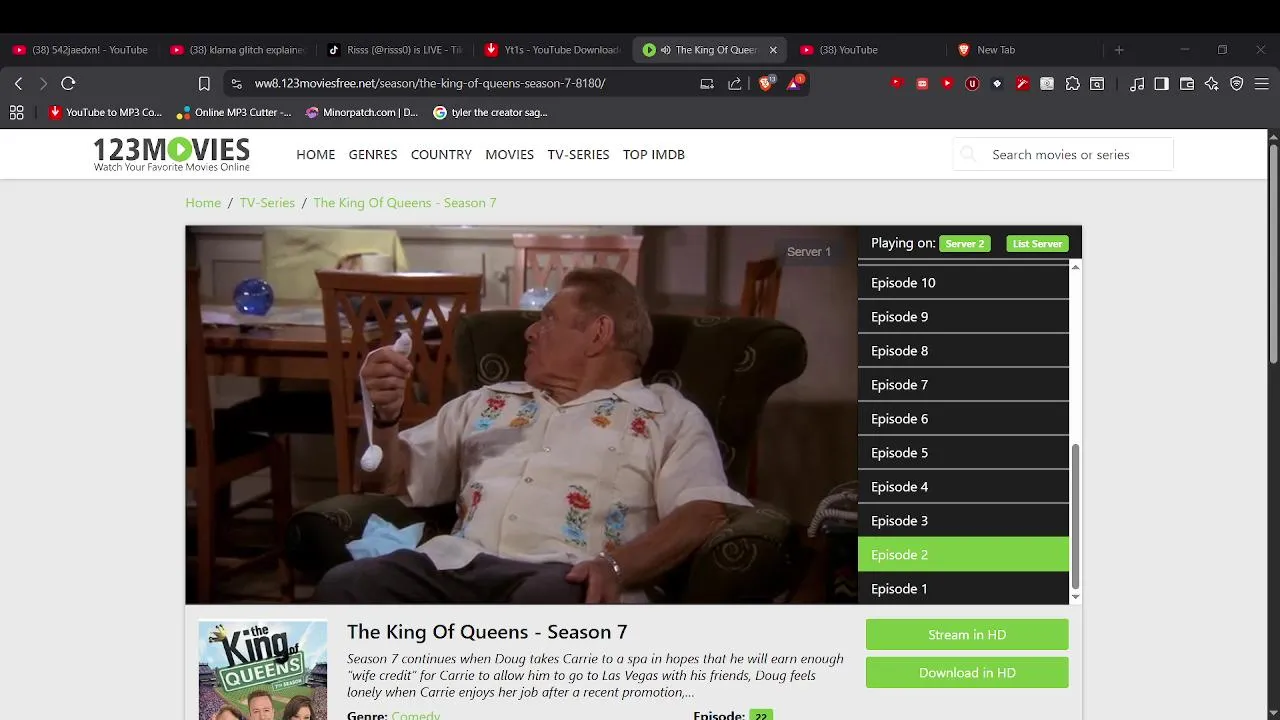Open the gray screenshot extension icon

(x=1047, y=84)
